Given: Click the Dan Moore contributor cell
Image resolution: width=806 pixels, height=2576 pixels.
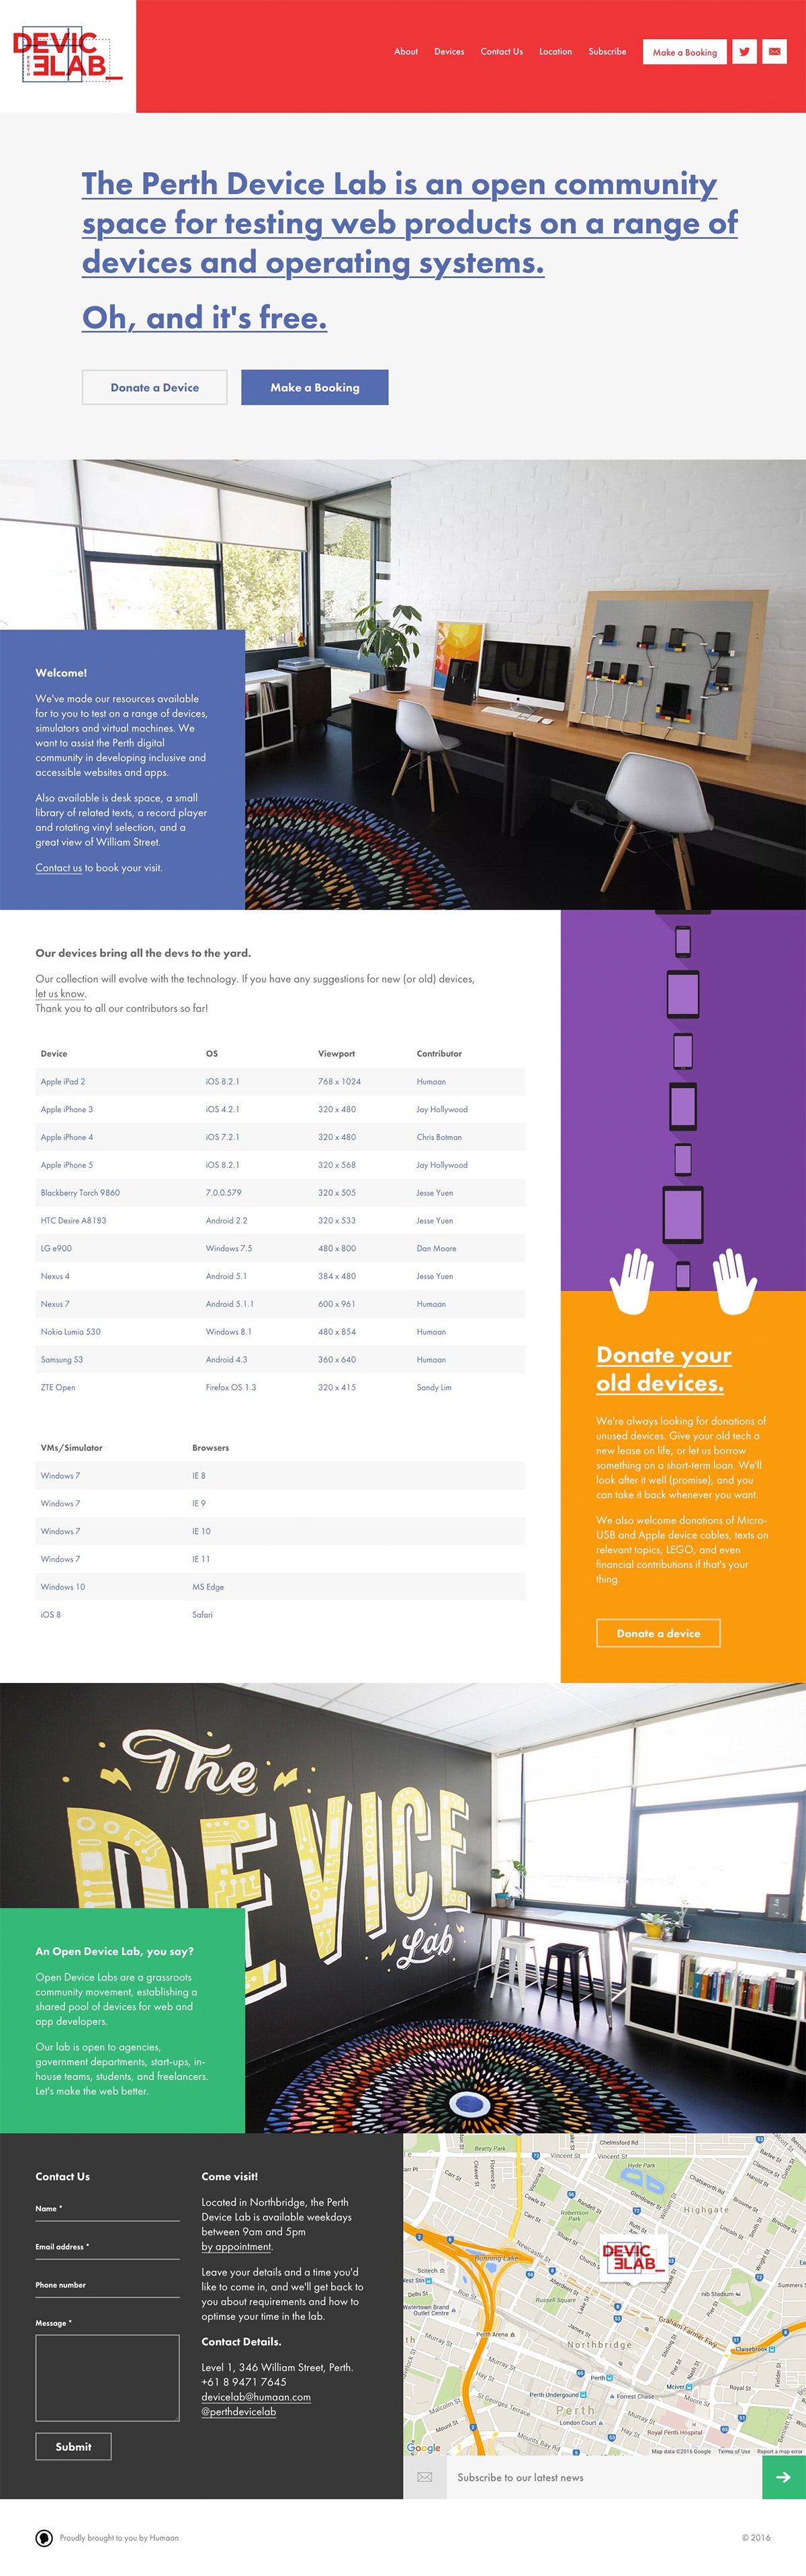Looking at the screenshot, I should (436, 1248).
